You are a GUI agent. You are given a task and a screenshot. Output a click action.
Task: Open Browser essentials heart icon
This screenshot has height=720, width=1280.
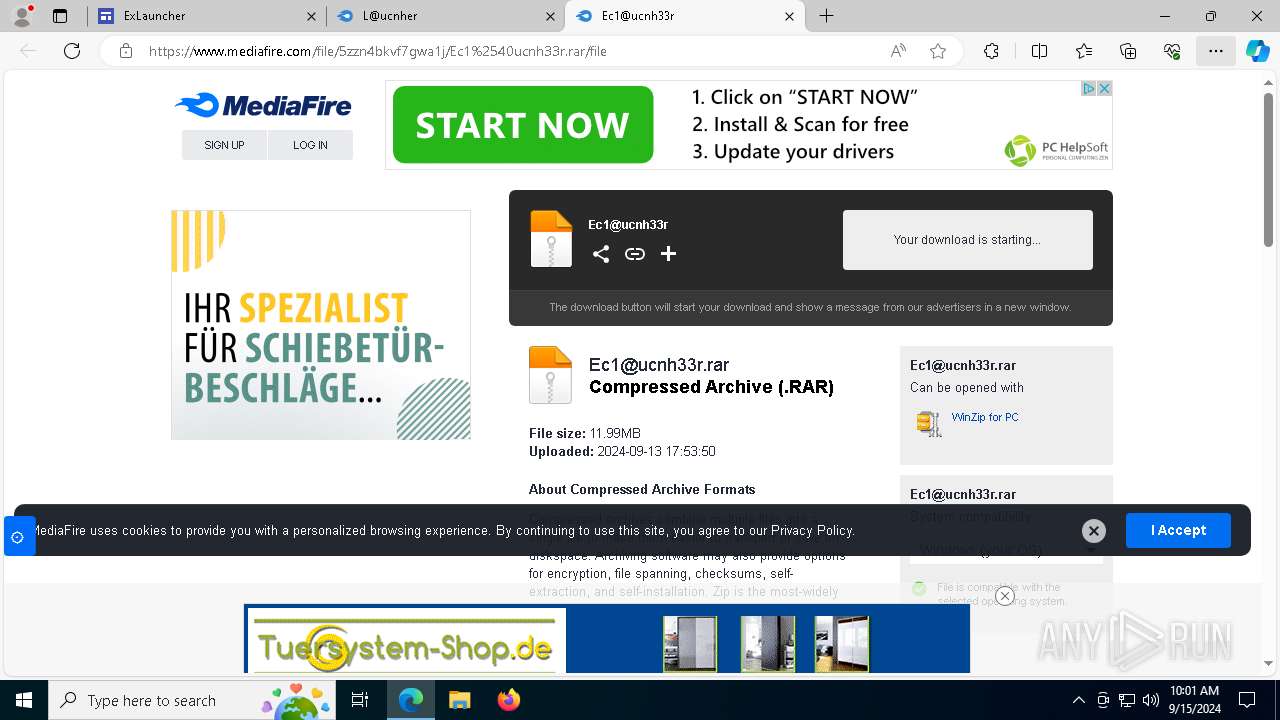pyautogui.click(x=1172, y=51)
